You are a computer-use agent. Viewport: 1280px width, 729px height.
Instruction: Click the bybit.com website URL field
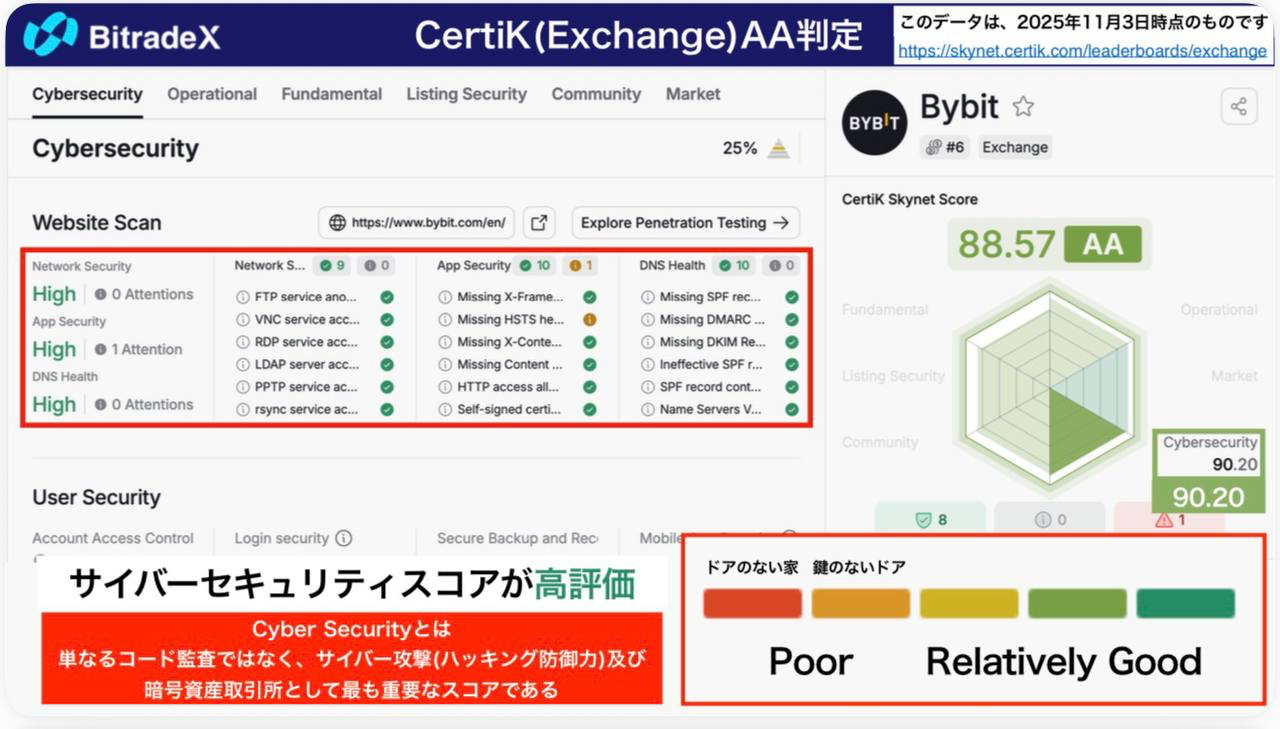click(417, 223)
